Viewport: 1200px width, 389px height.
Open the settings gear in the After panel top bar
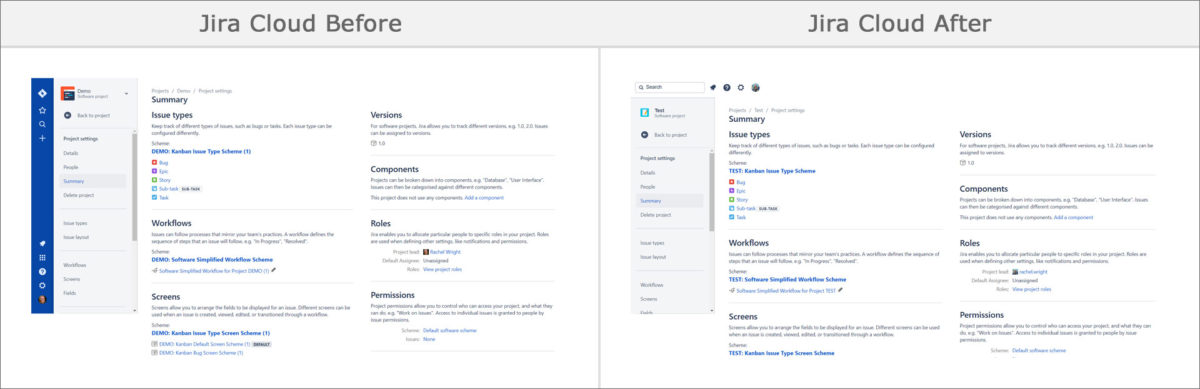[x=741, y=87]
